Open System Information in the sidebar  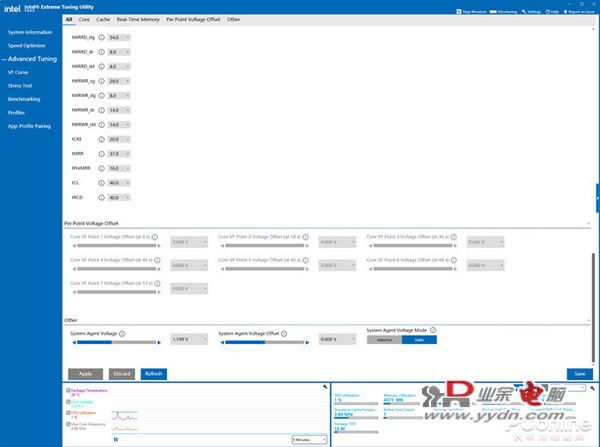click(30, 33)
